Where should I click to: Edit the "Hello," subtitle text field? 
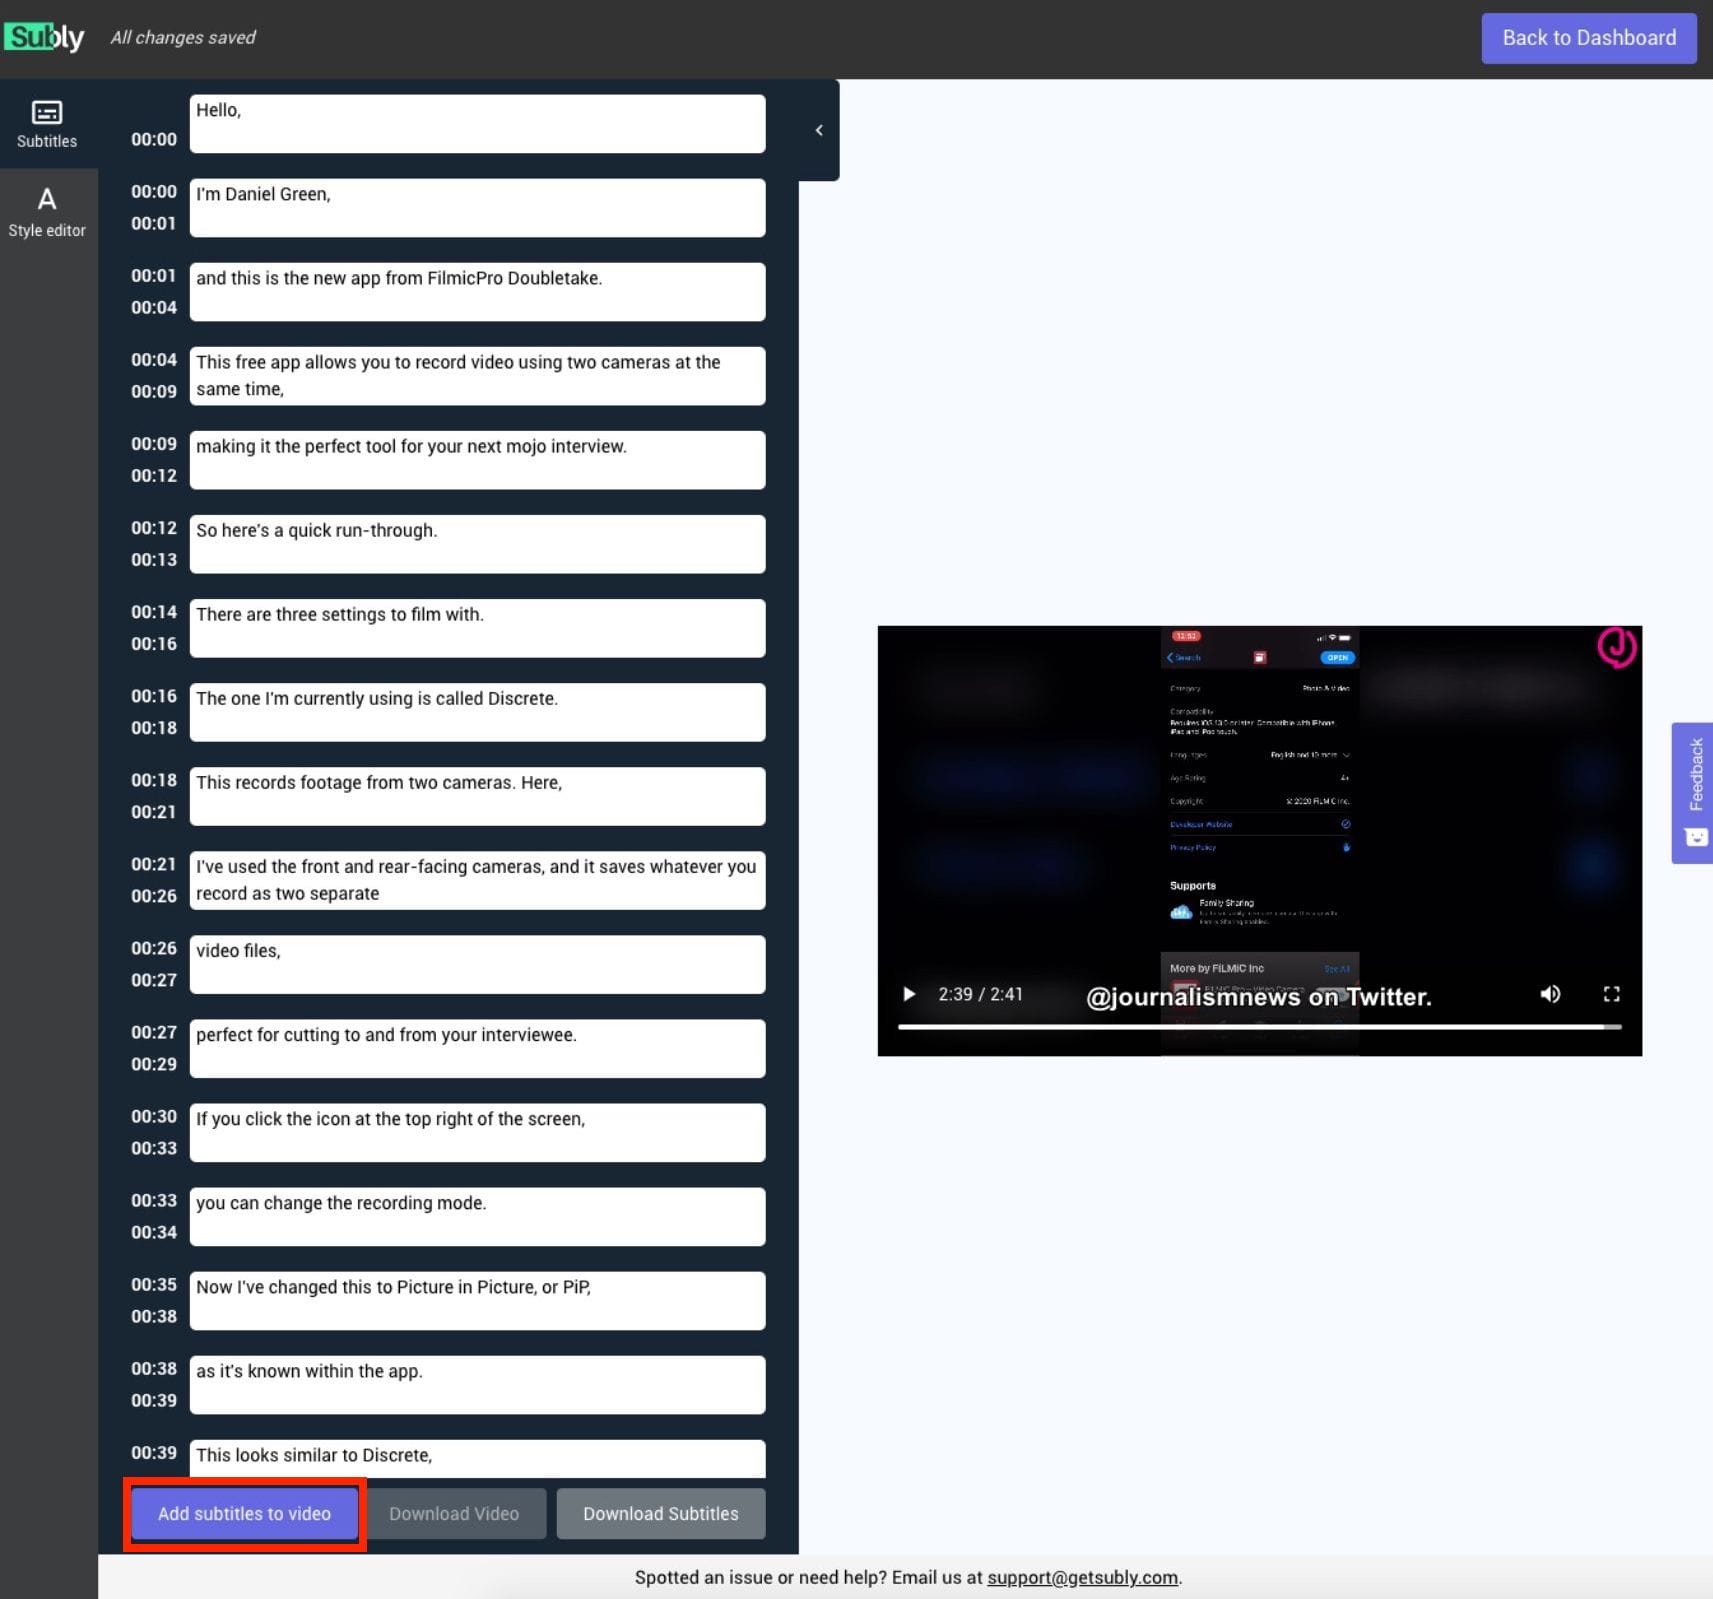[x=477, y=124]
